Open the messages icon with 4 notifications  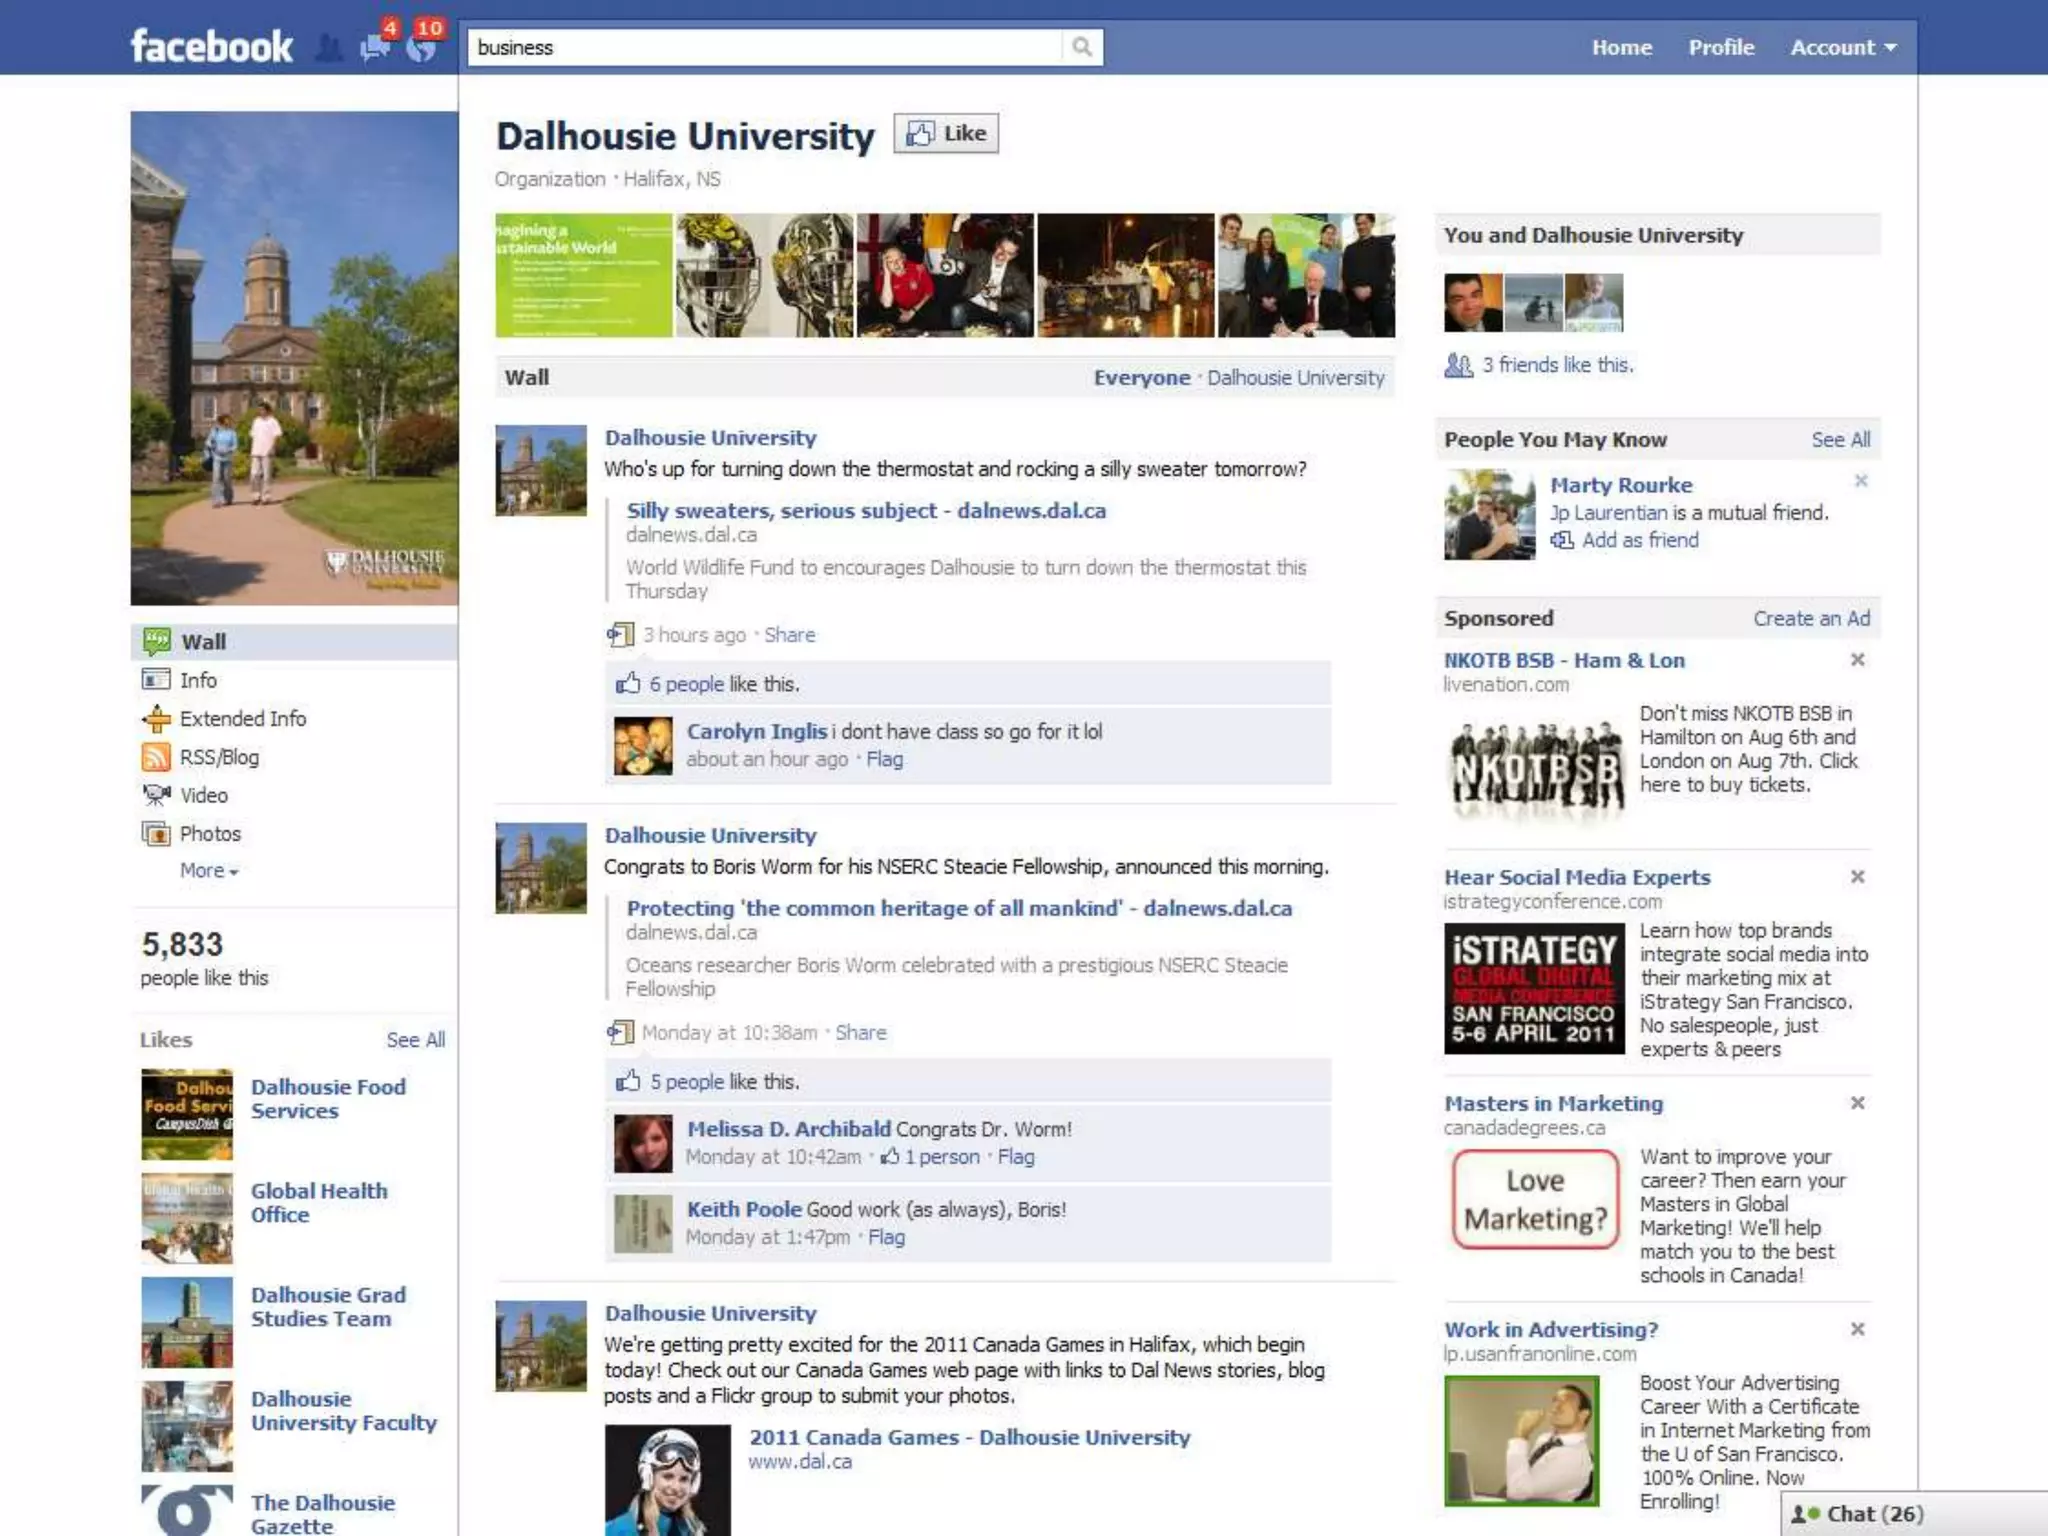pyautogui.click(x=375, y=47)
